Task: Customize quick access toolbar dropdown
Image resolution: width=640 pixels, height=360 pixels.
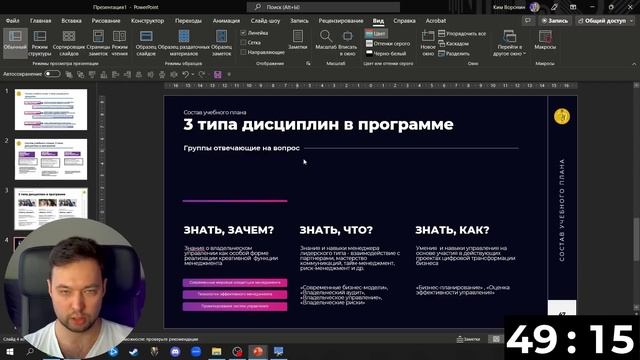Action: tap(229, 74)
